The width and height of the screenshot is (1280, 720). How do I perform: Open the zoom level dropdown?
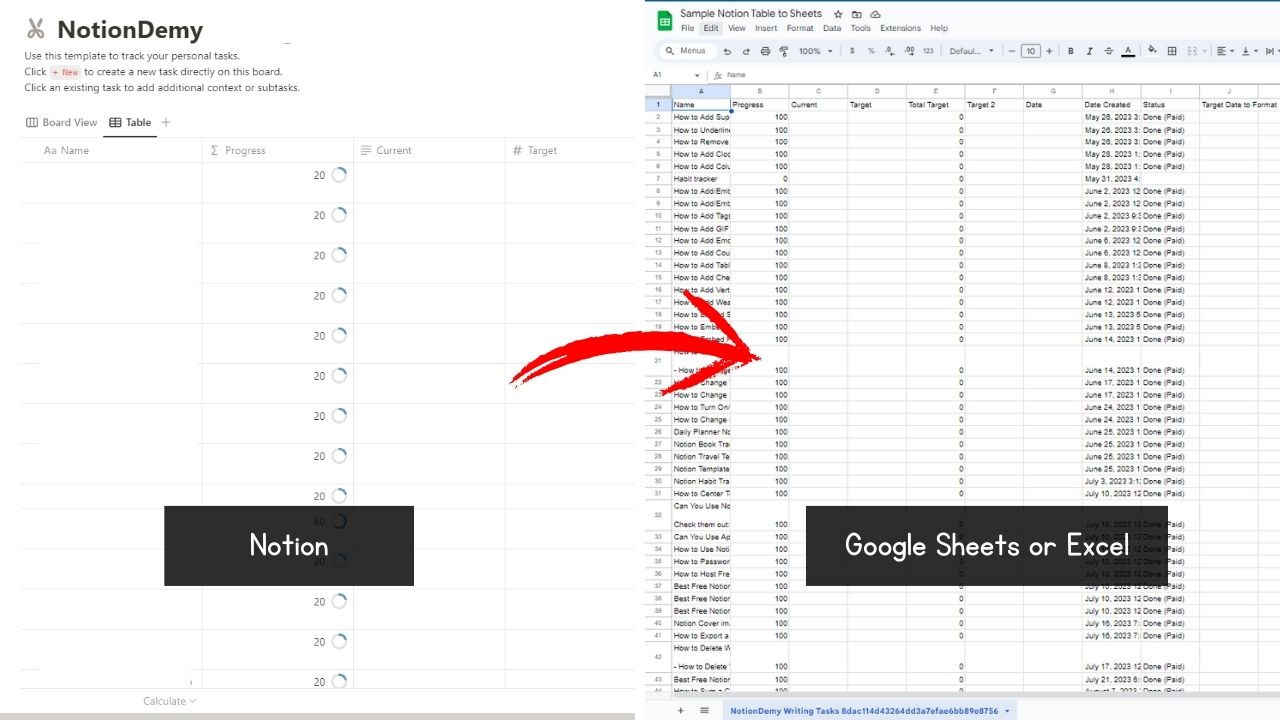tap(815, 50)
